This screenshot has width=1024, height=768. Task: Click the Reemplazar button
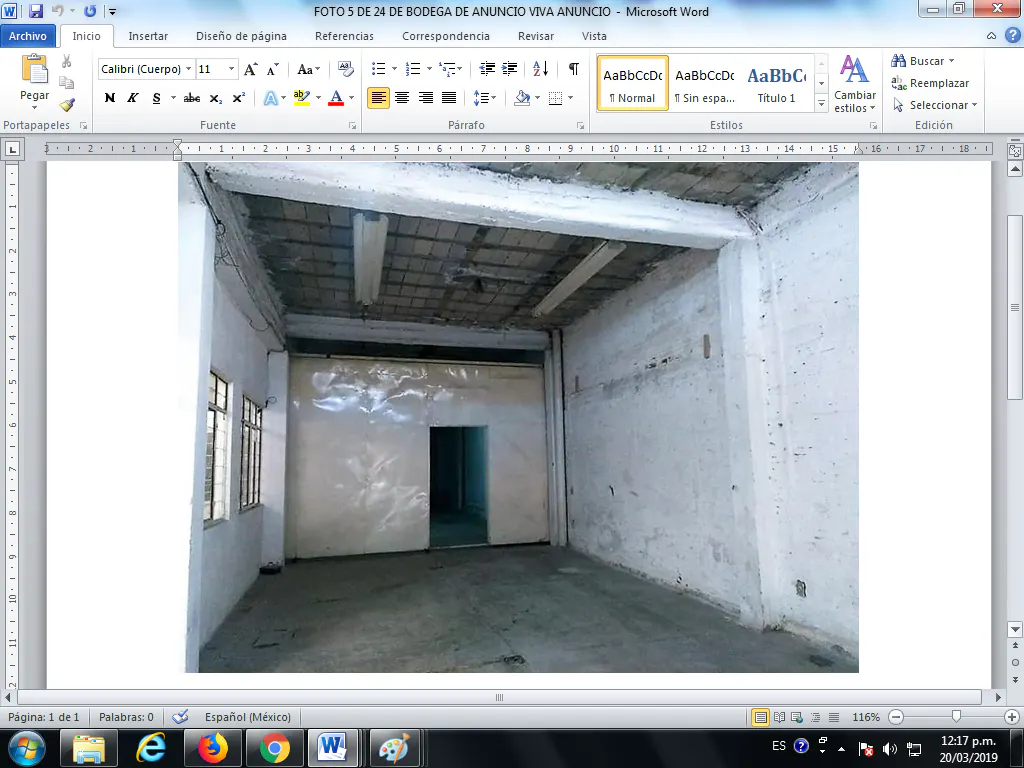[931, 83]
